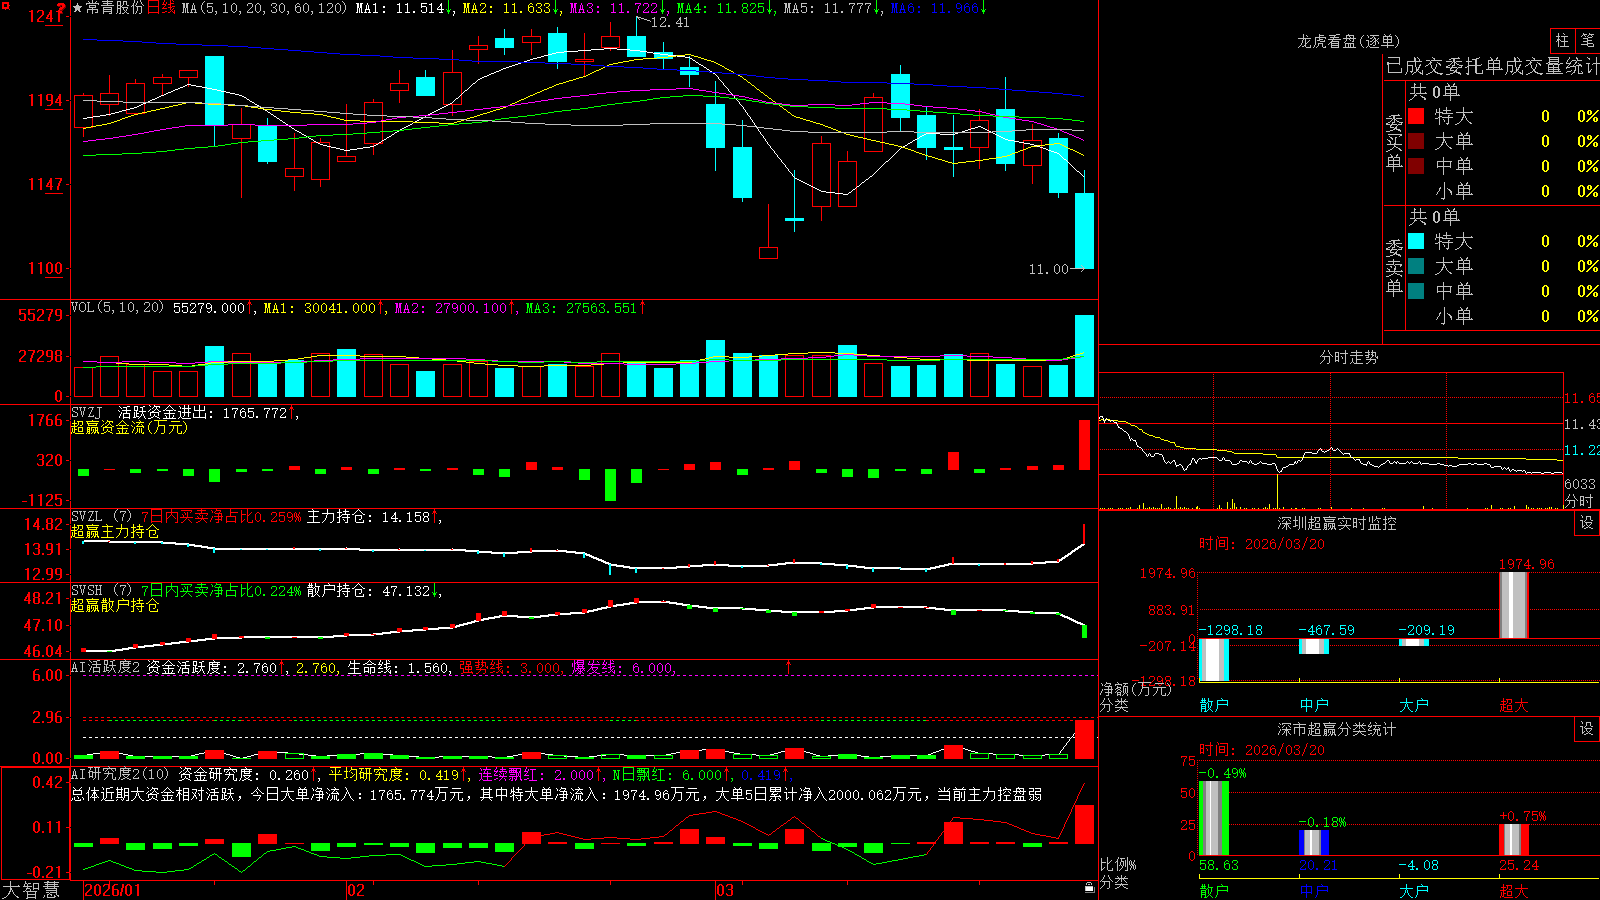The height and width of the screenshot is (900, 1600).
Task: Click the red 特大 swatch under 委买单
Action: point(1416,116)
